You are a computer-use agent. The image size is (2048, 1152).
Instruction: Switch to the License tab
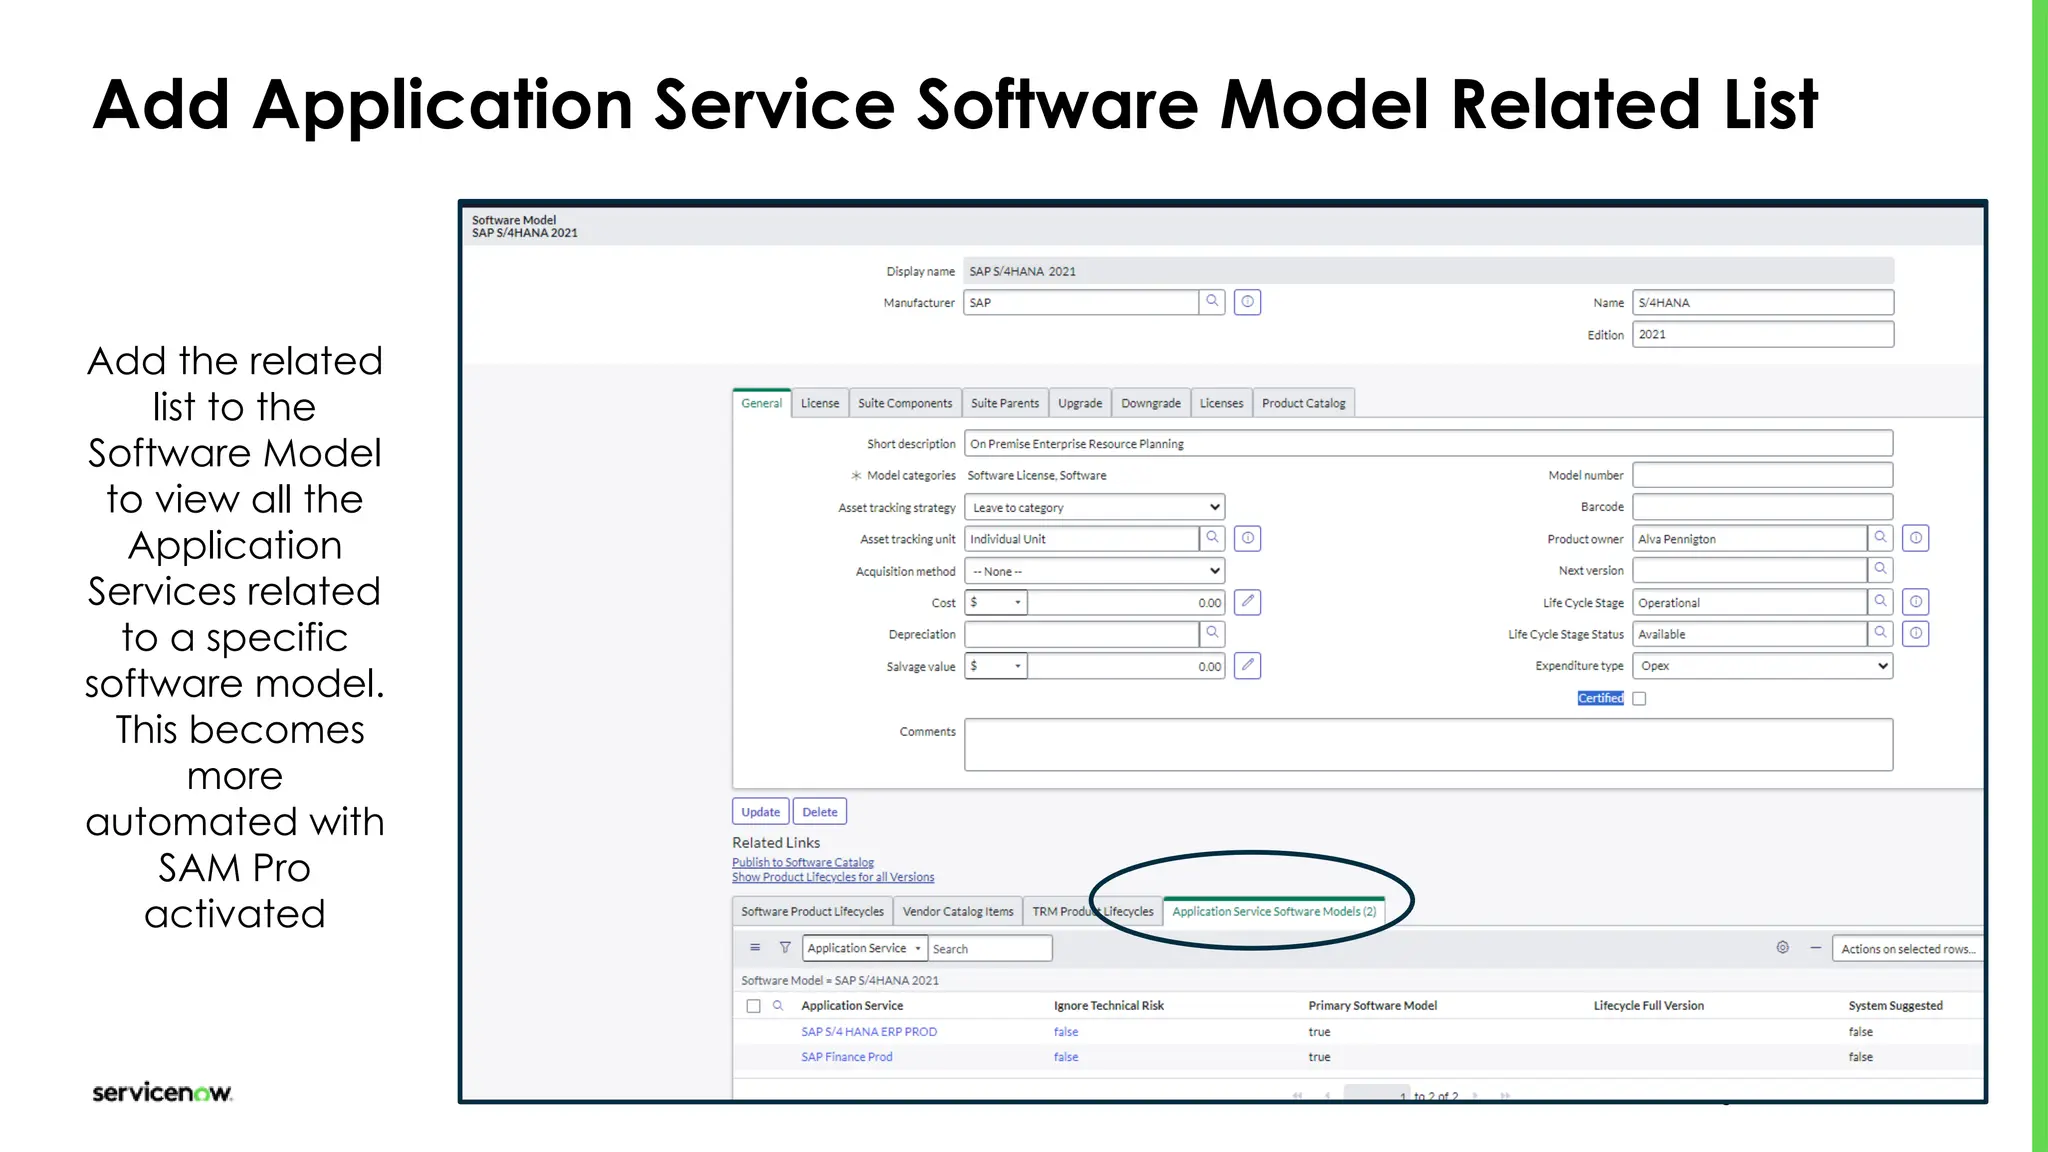(x=820, y=403)
